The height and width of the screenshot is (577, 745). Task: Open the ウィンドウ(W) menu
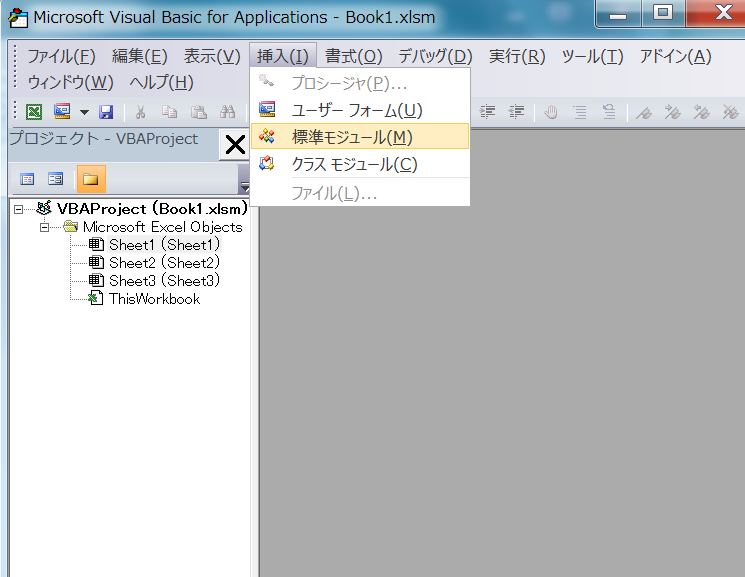tap(70, 83)
